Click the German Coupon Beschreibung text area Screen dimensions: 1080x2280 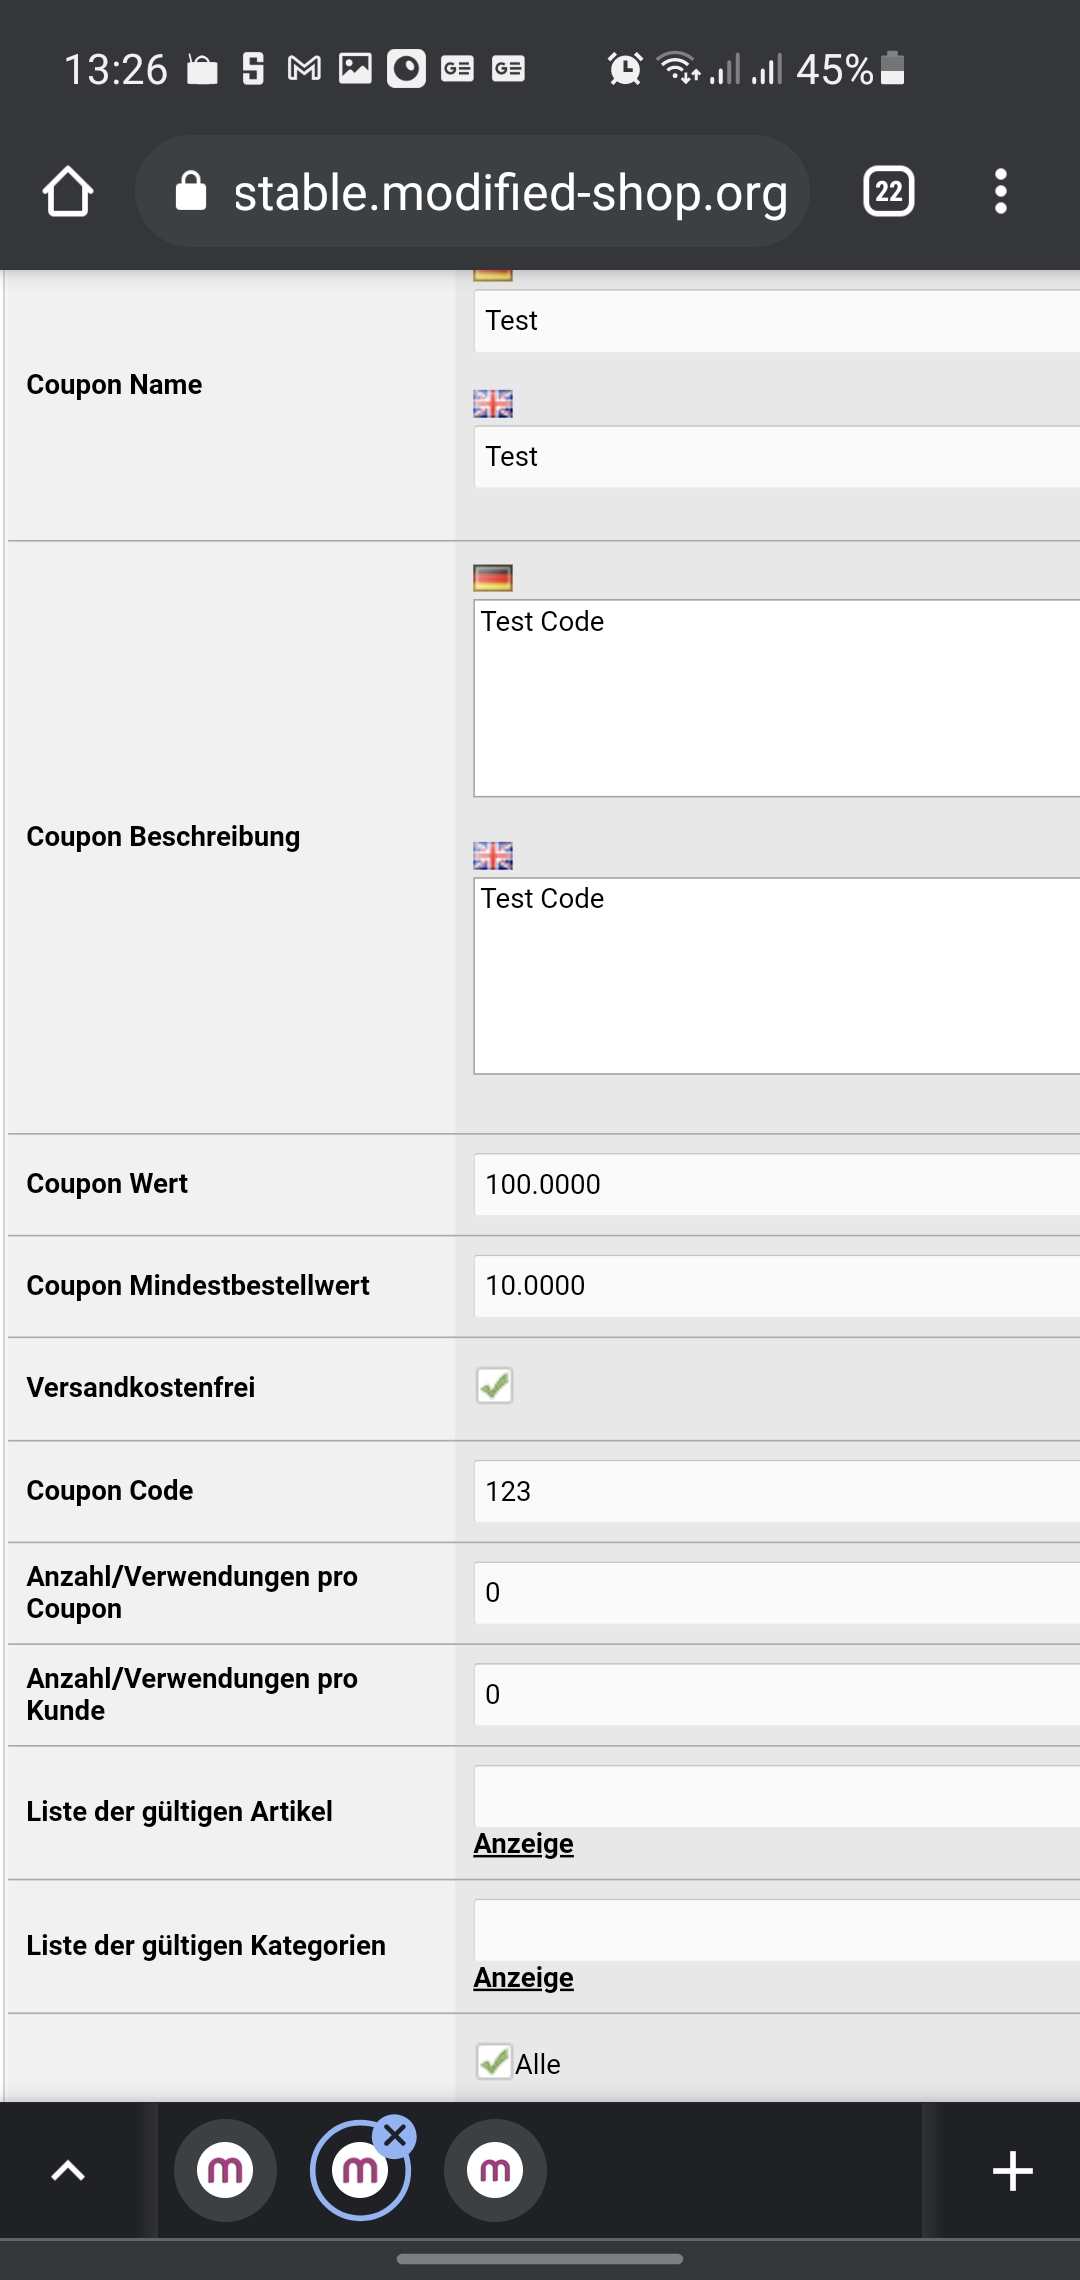[x=776, y=698]
